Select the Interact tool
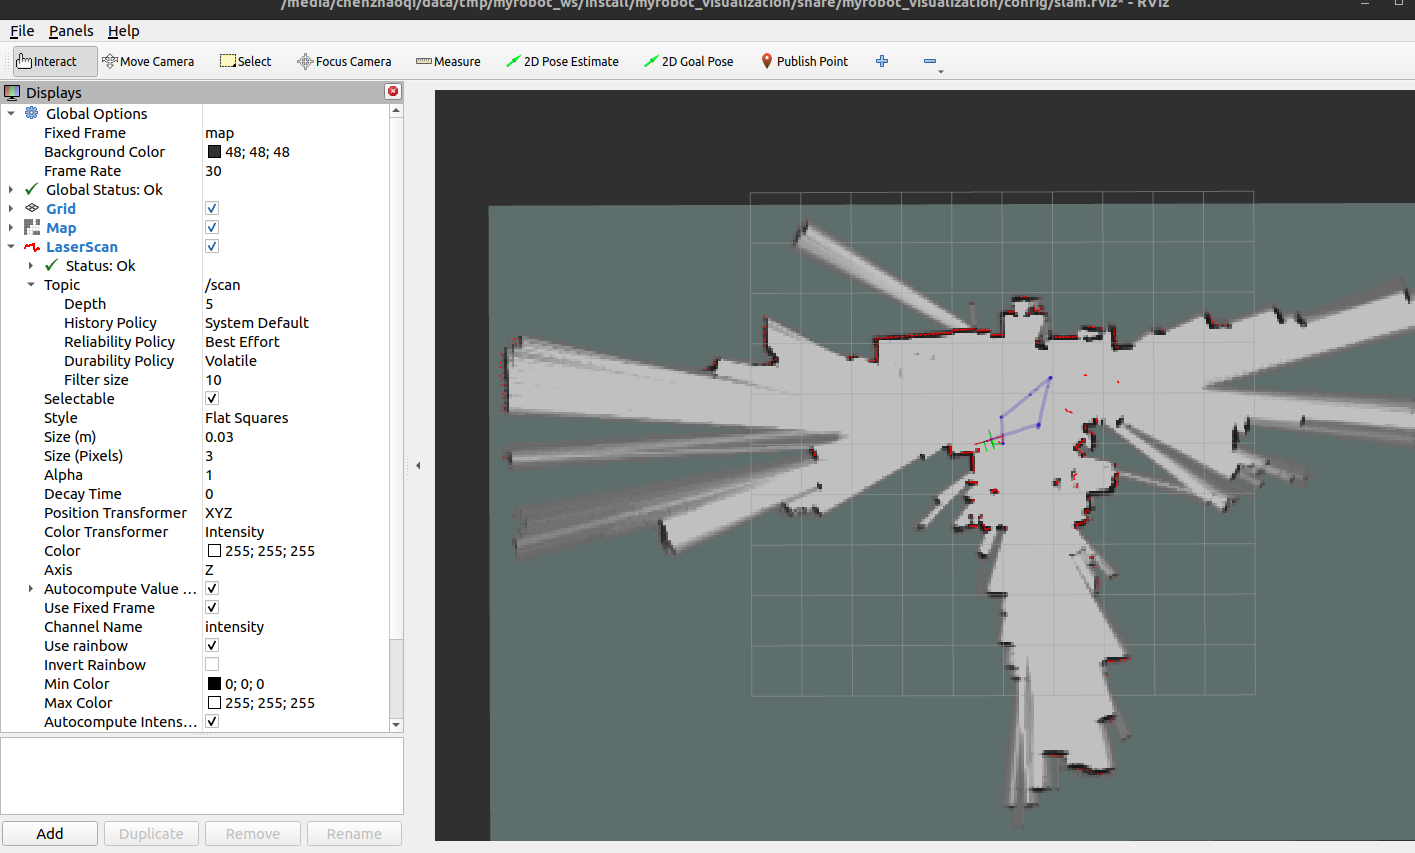Image resolution: width=1415 pixels, height=853 pixels. 55,61
